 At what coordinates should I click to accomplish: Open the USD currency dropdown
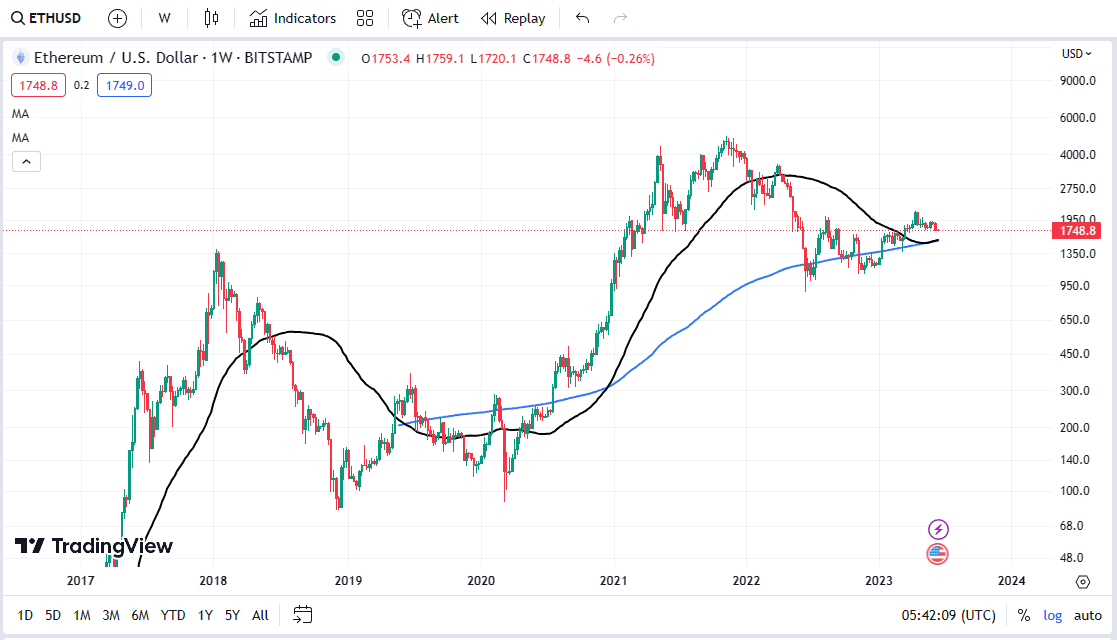1076,54
